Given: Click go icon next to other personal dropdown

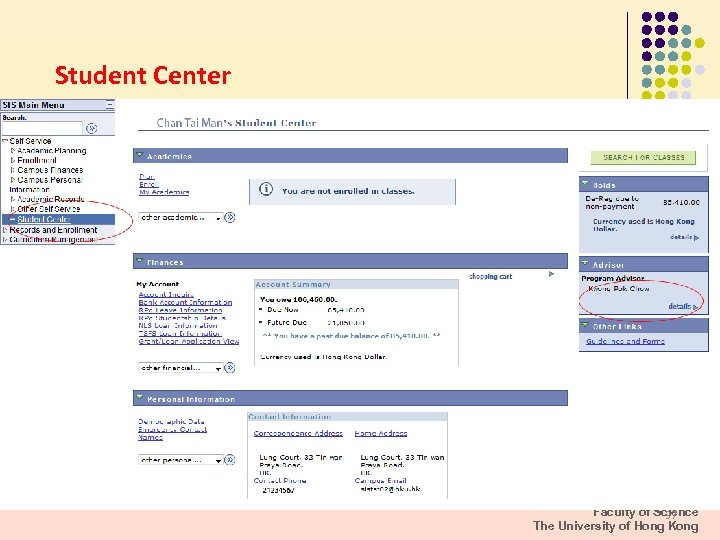Looking at the screenshot, I should [230, 460].
